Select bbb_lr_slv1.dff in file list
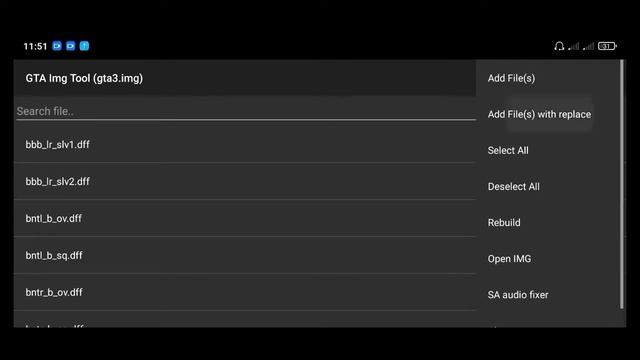640x360 pixels. click(245, 144)
